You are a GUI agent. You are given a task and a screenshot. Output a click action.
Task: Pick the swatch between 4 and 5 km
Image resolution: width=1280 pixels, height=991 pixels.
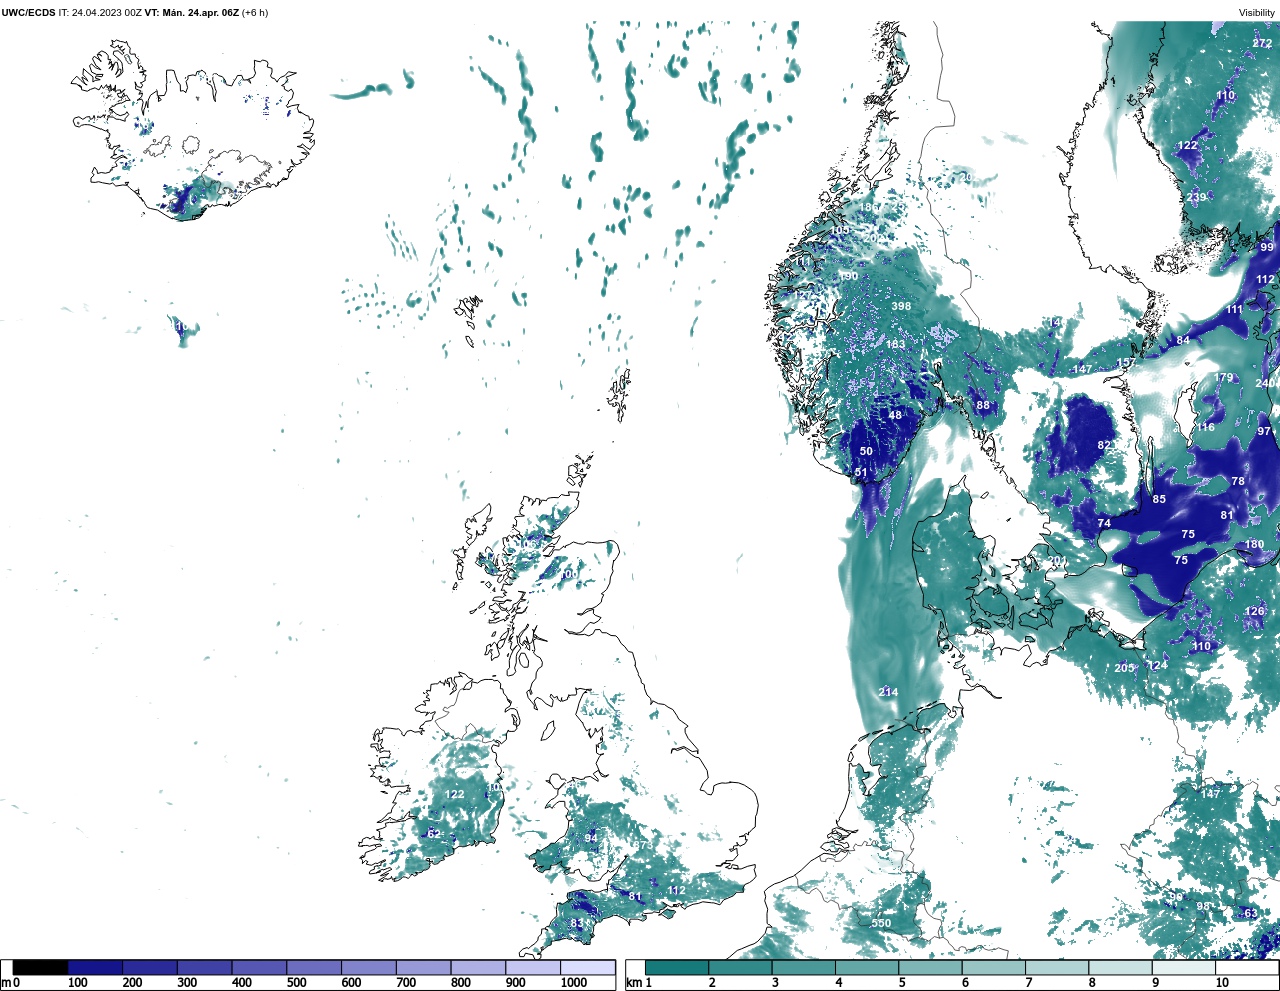(x=867, y=967)
